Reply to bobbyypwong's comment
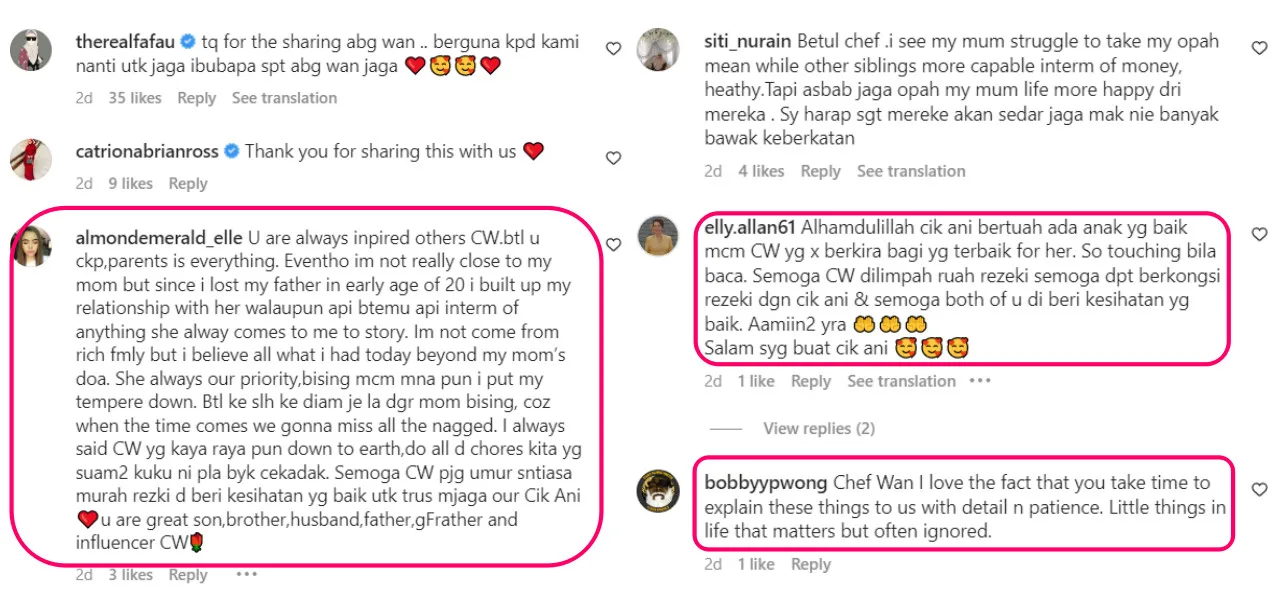This screenshot has width=1280, height=600. tap(811, 564)
